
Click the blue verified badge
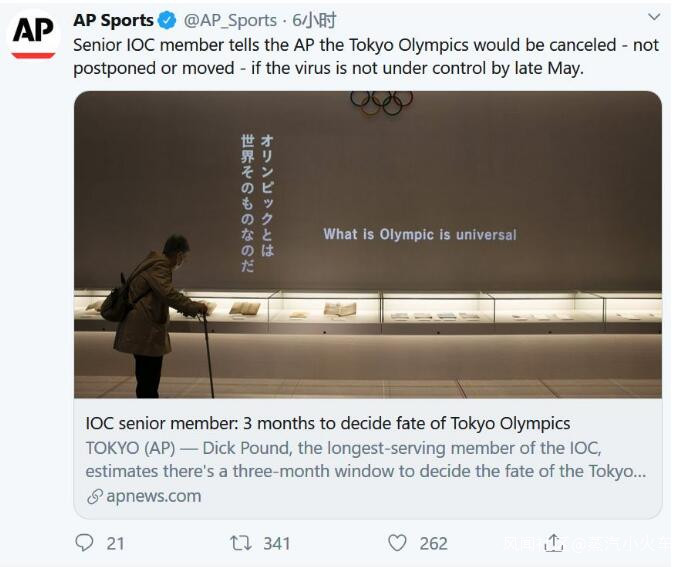point(167,20)
